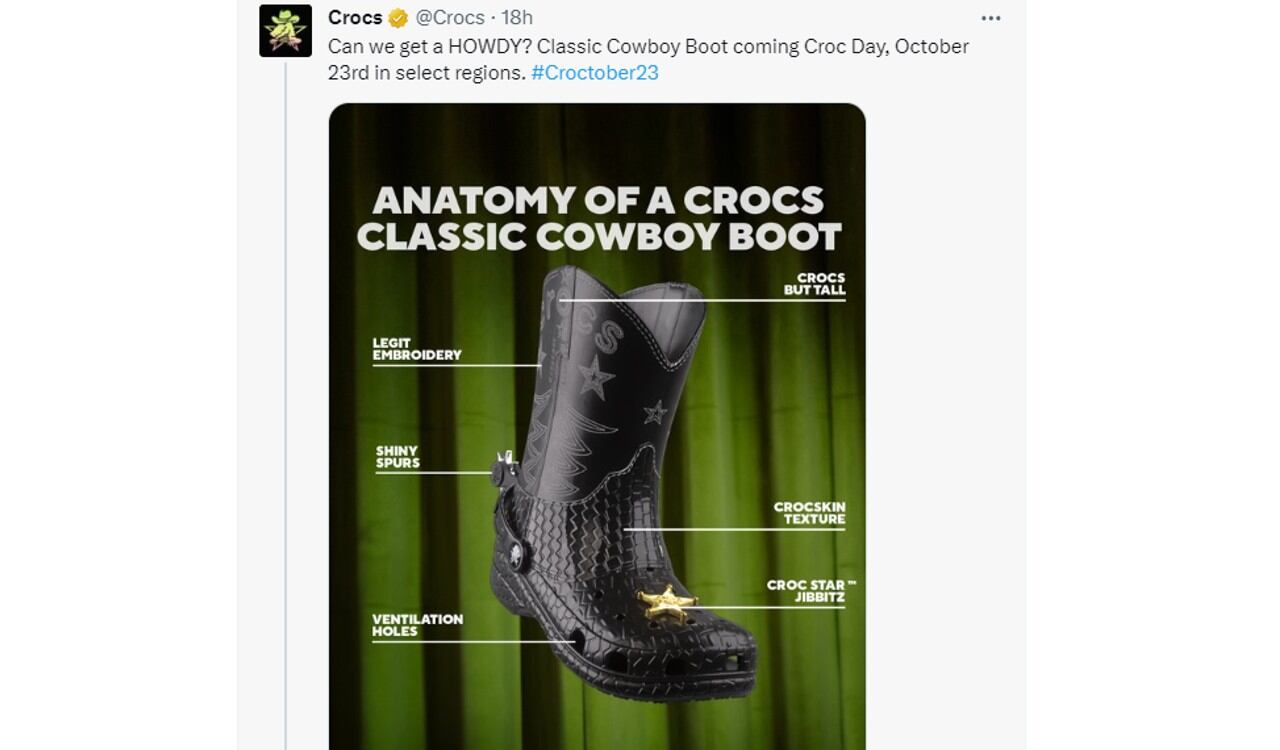The image size is (1280, 750).
Task: Click the VENTILATION HOLES text
Action: [420, 625]
